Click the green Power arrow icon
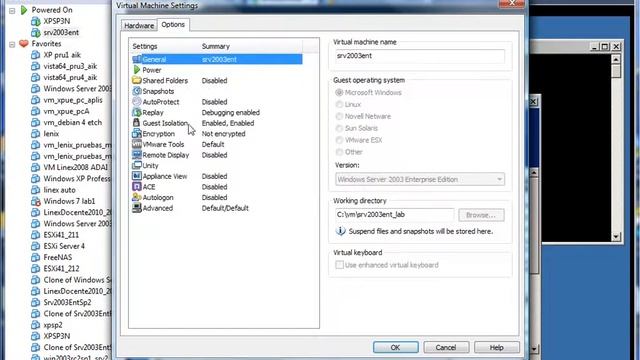640x360 pixels. click(x=137, y=70)
